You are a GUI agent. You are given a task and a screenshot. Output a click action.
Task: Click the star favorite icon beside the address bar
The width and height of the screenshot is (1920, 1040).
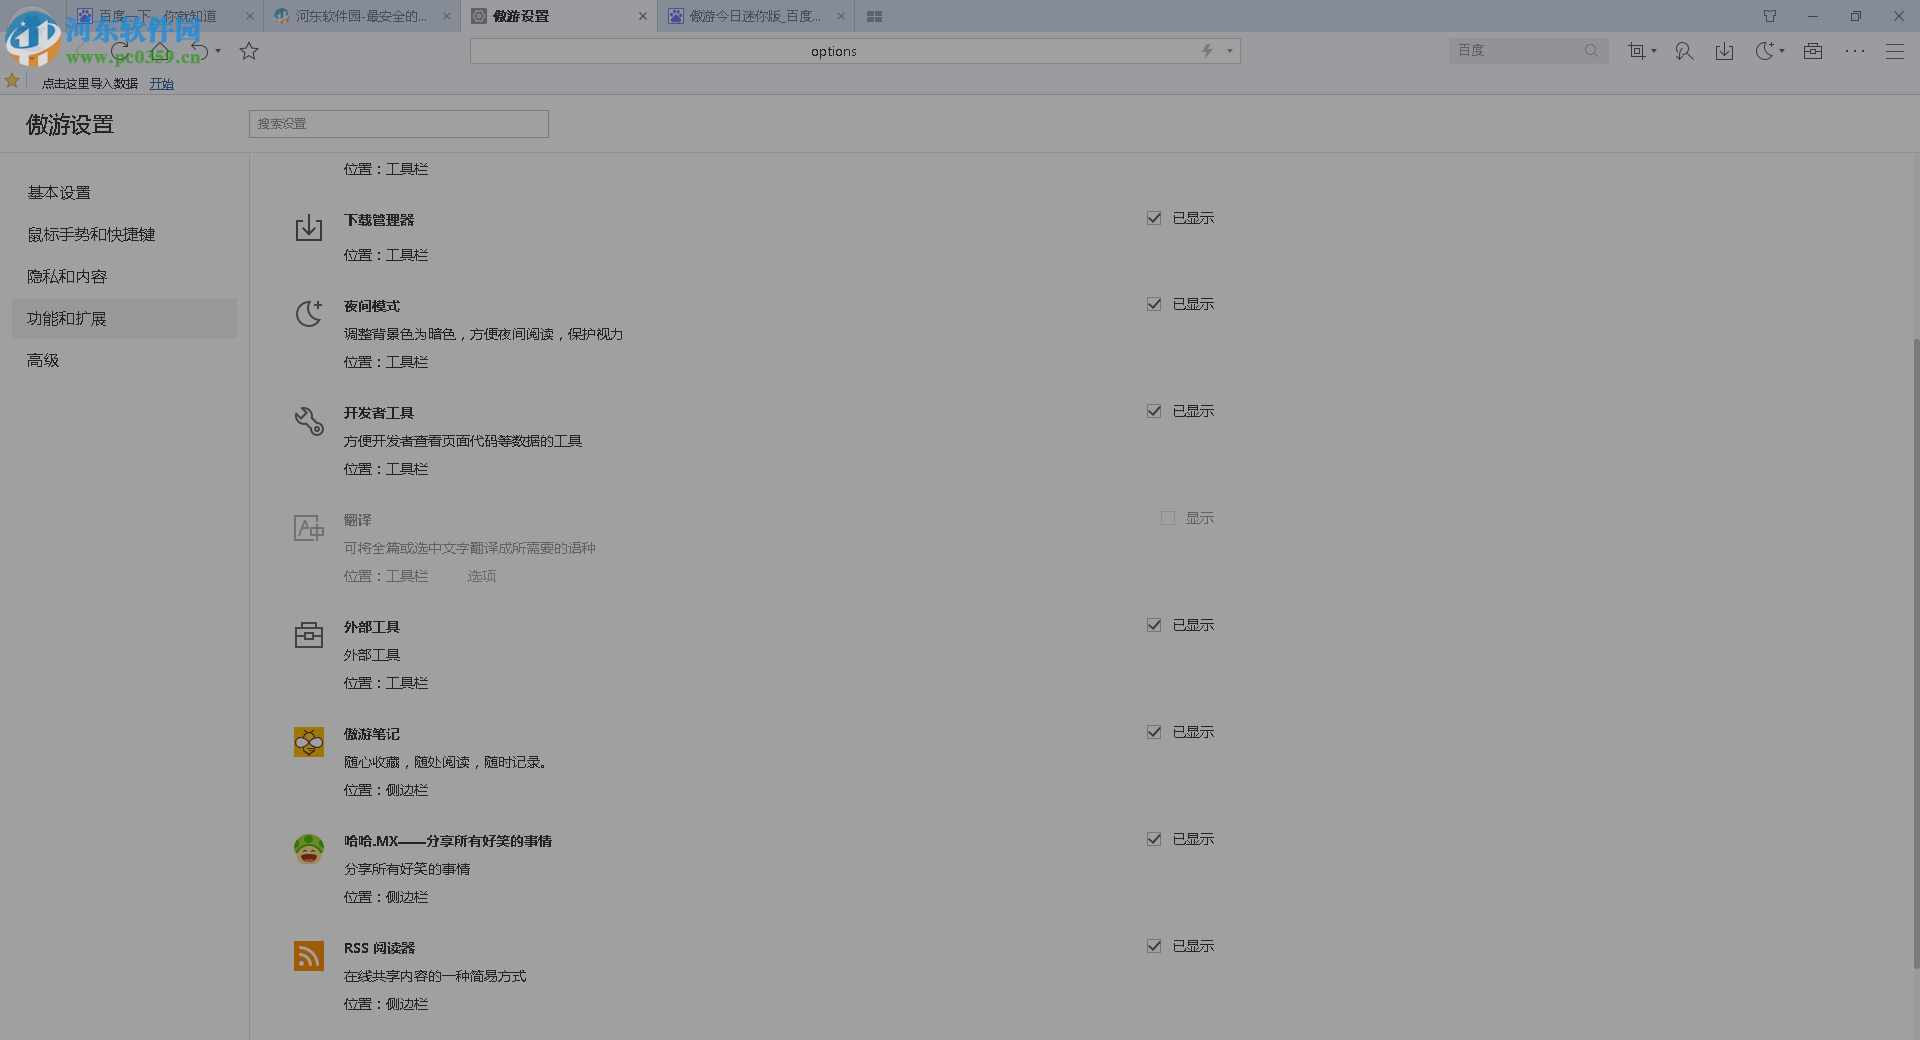coord(249,51)
